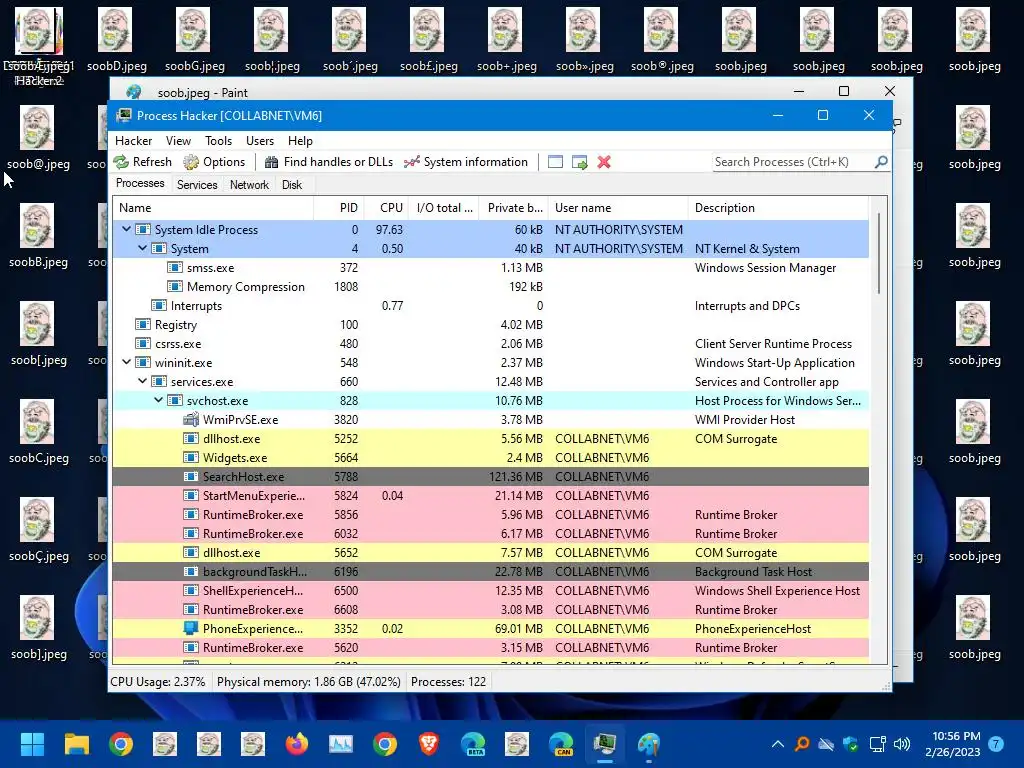Switch to the Network tab
The width and height of the screenshot is (1024, 768).
249,185
